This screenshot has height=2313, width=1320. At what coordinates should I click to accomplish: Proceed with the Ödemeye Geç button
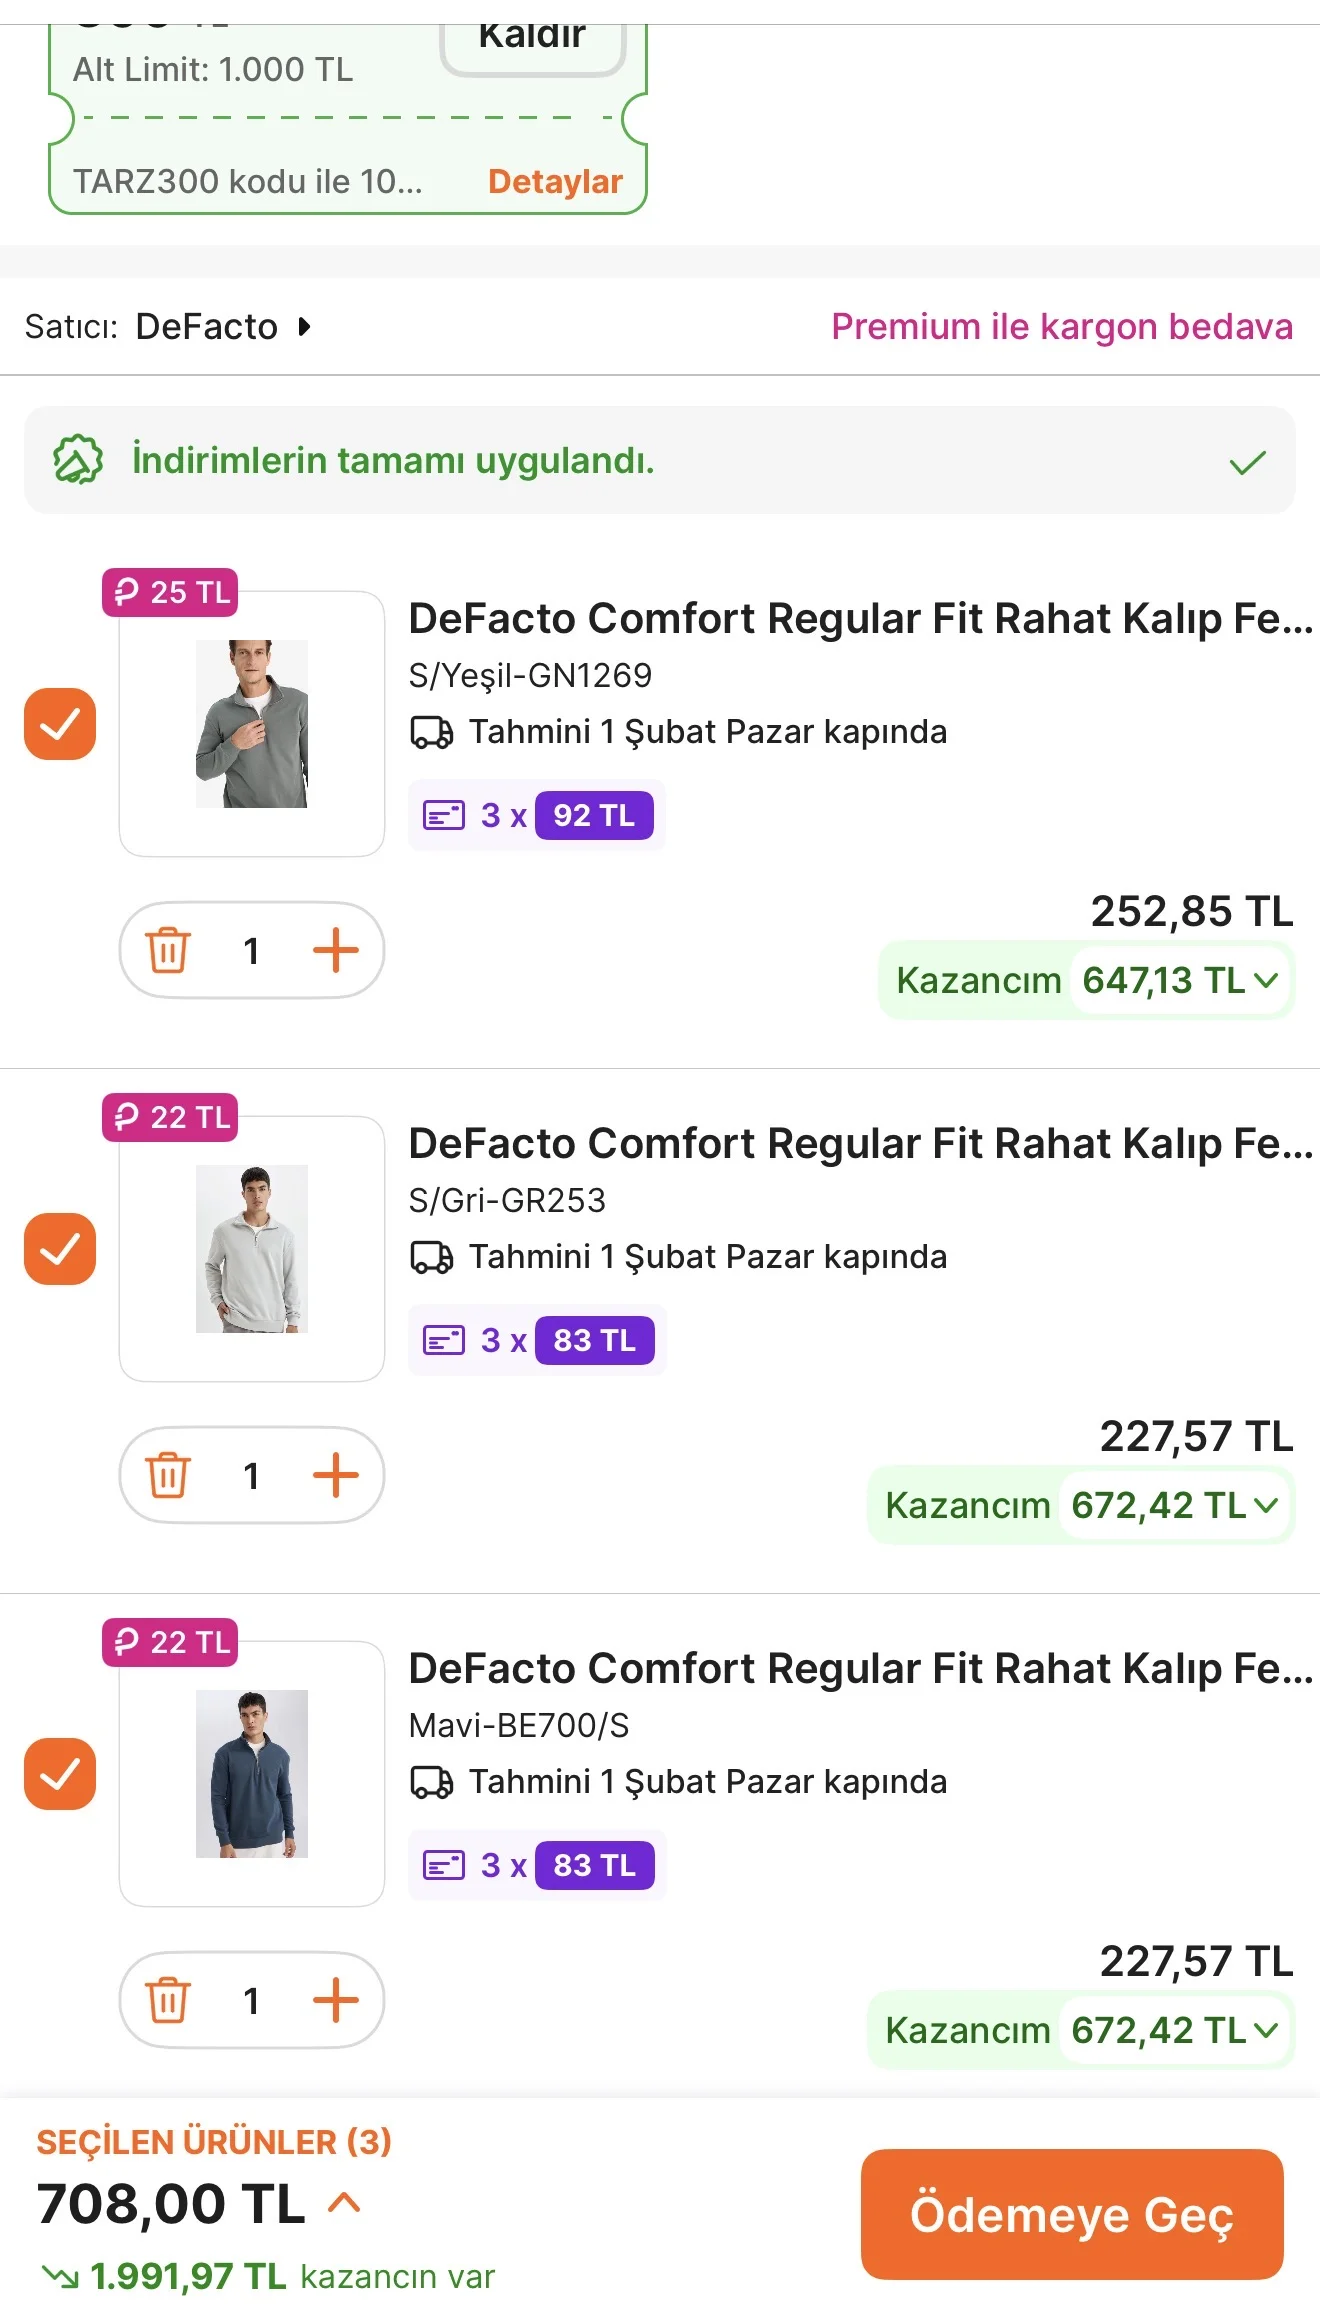1071,2214
